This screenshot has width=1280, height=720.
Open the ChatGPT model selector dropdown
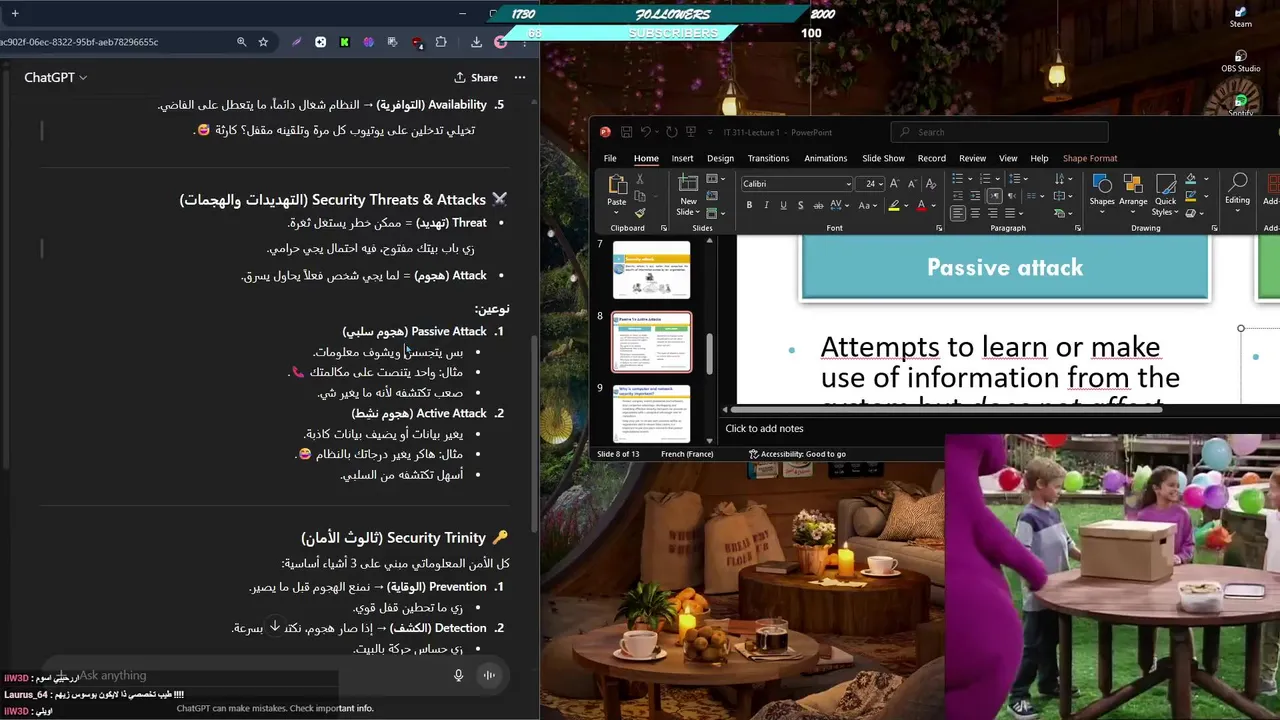[x=56, y=77]
